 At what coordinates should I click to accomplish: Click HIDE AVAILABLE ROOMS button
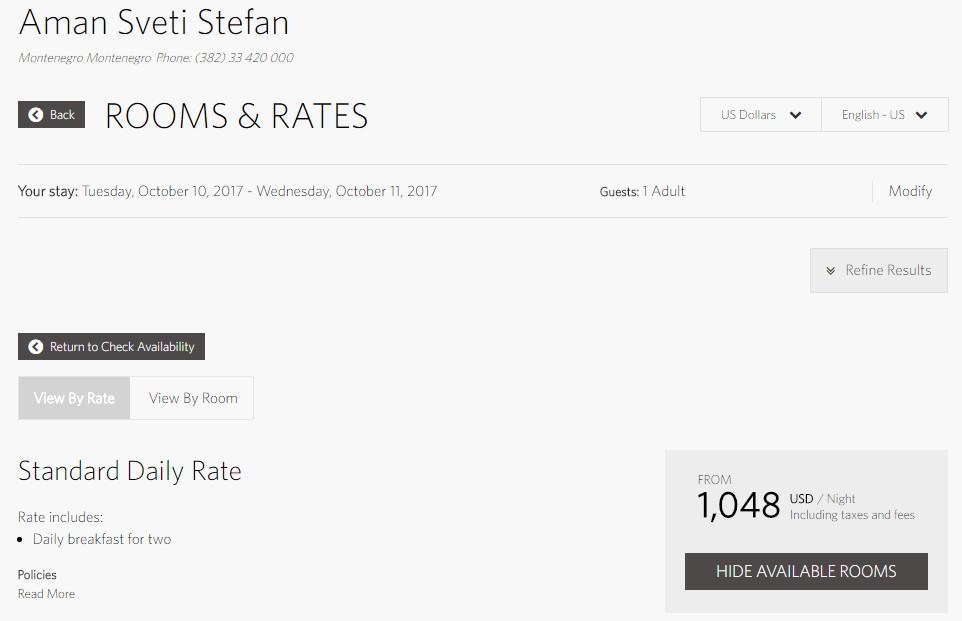click(x=806, y=571)
